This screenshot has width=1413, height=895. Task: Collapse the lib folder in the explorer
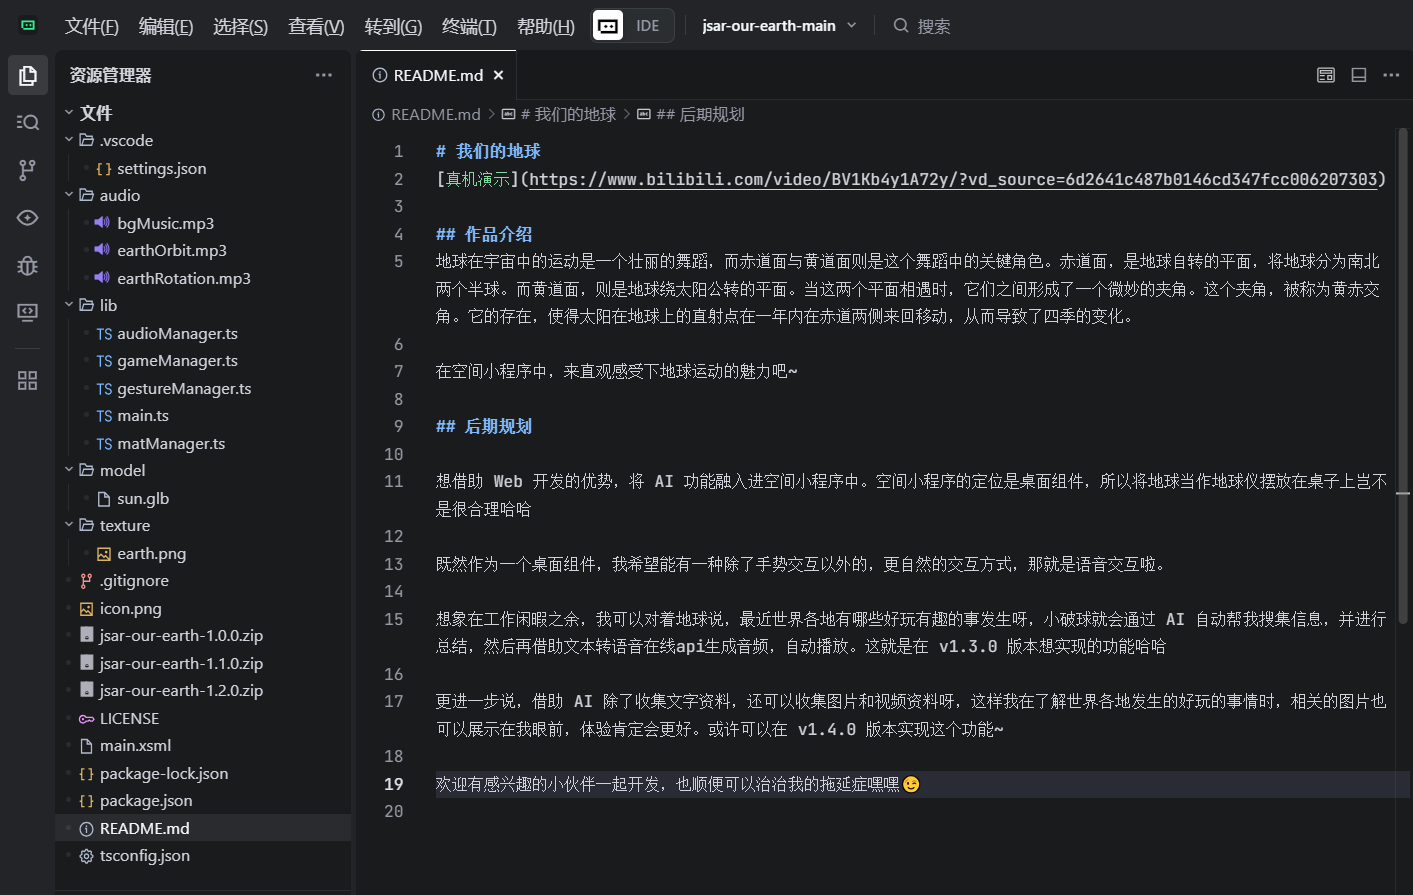69,305
